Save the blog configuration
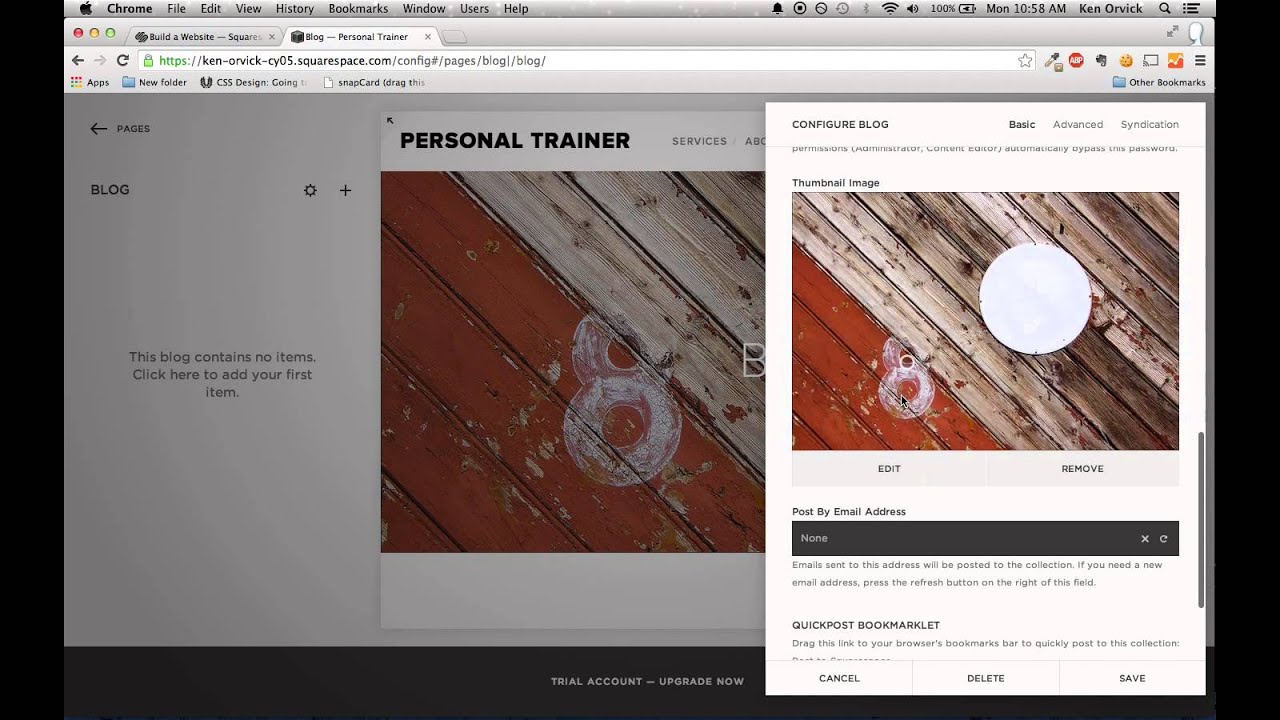1280x720 pixels. (x=1132, y=678)
